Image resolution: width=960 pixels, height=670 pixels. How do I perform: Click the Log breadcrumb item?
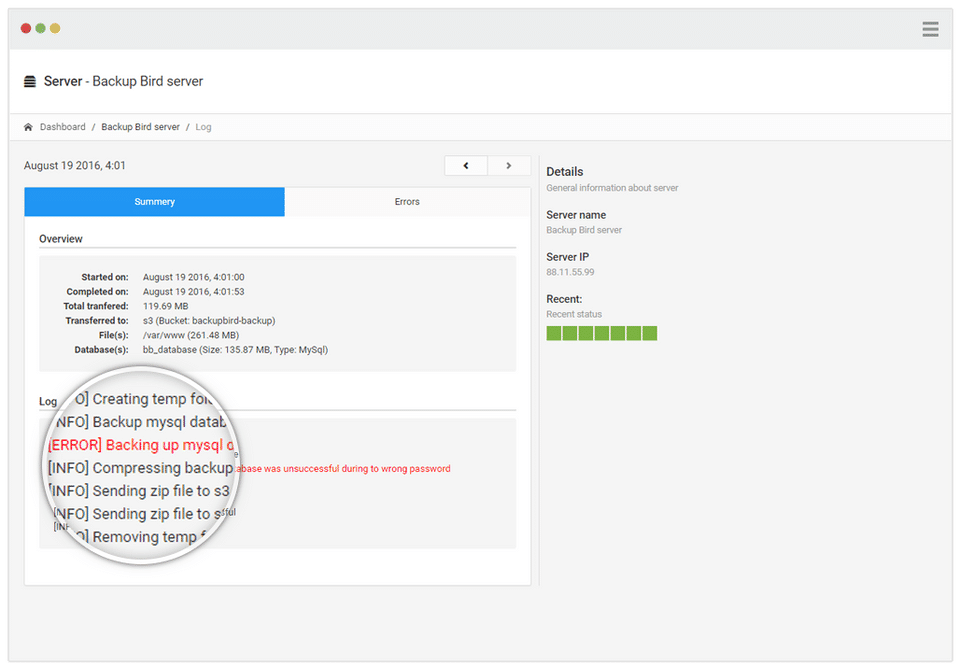203,127
